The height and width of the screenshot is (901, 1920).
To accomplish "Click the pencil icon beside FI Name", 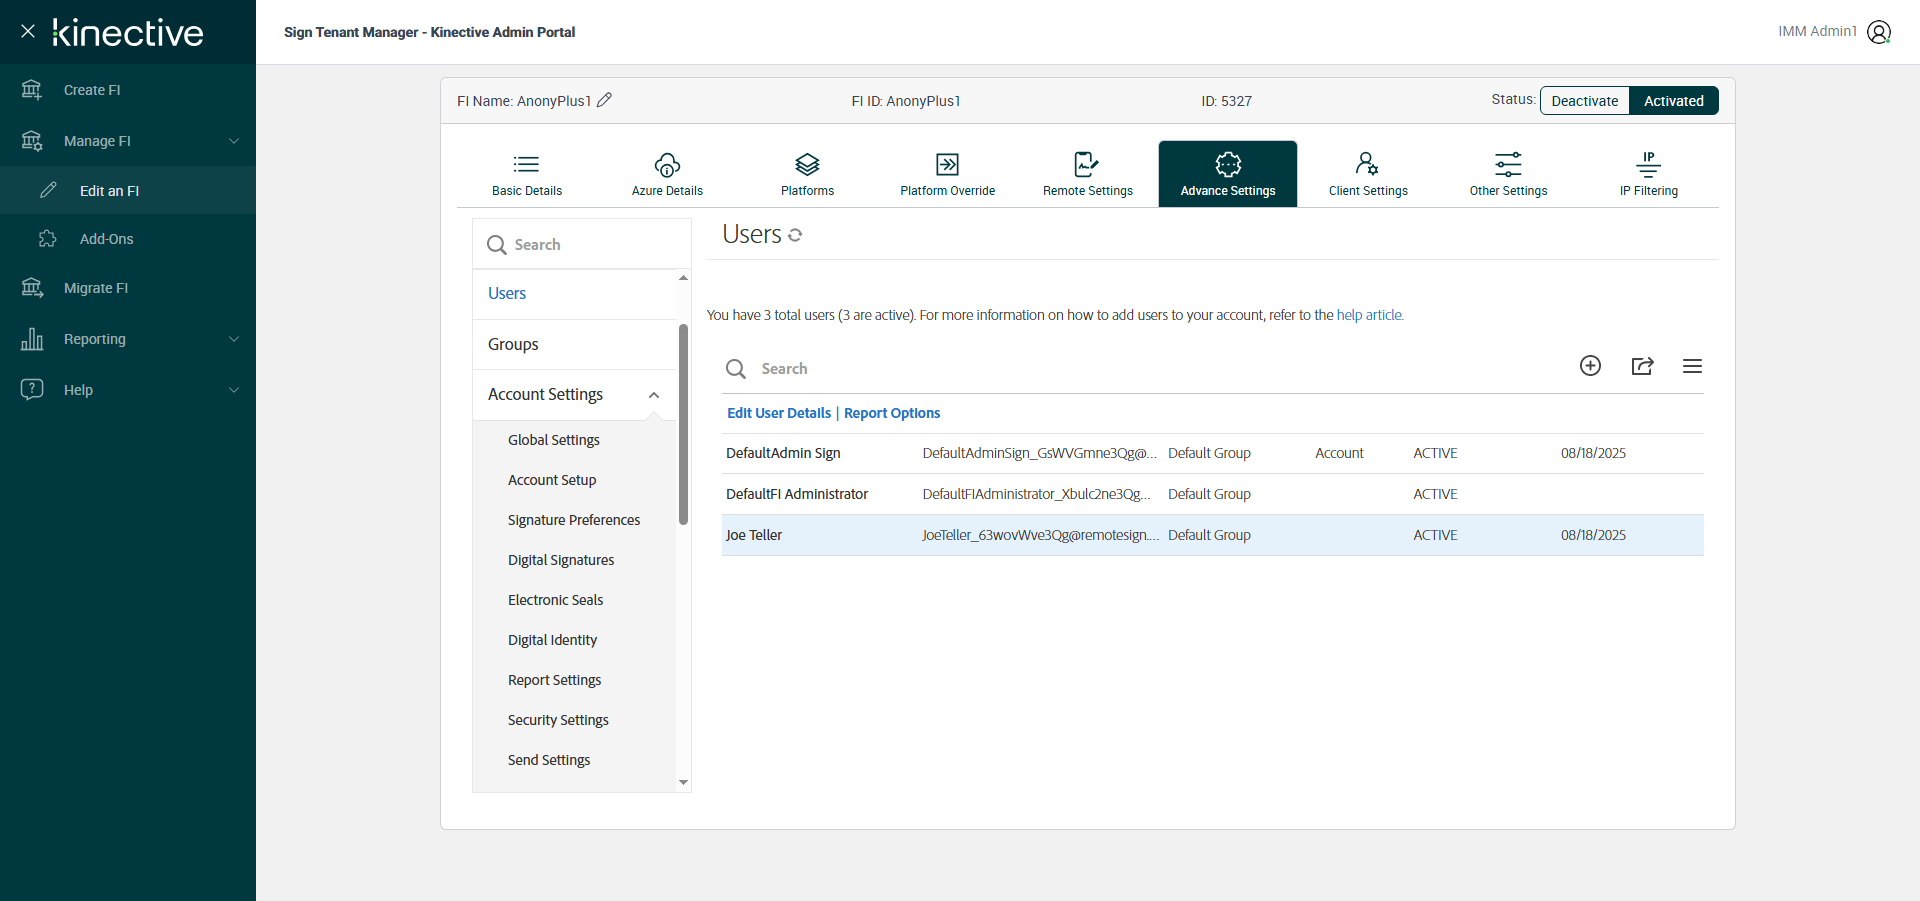I will (x=604, y=100).
